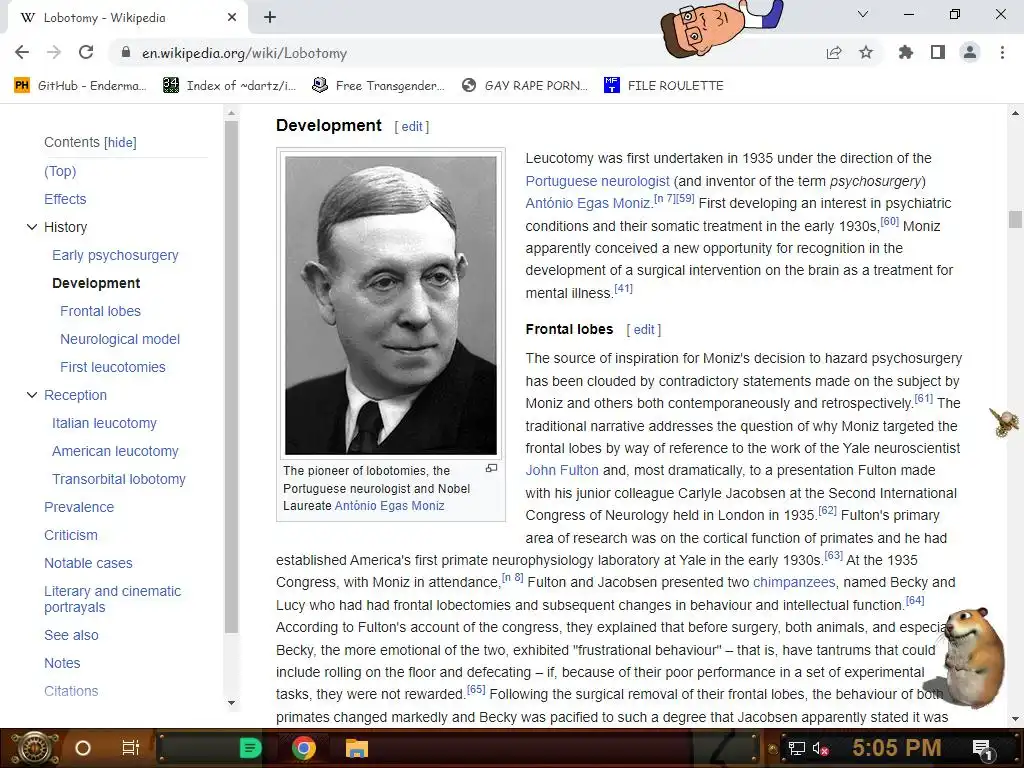The height and width of the screenshot is (768, 1024).
Task: Hide the Contents sidebar
Action: [x=120, y=142]
